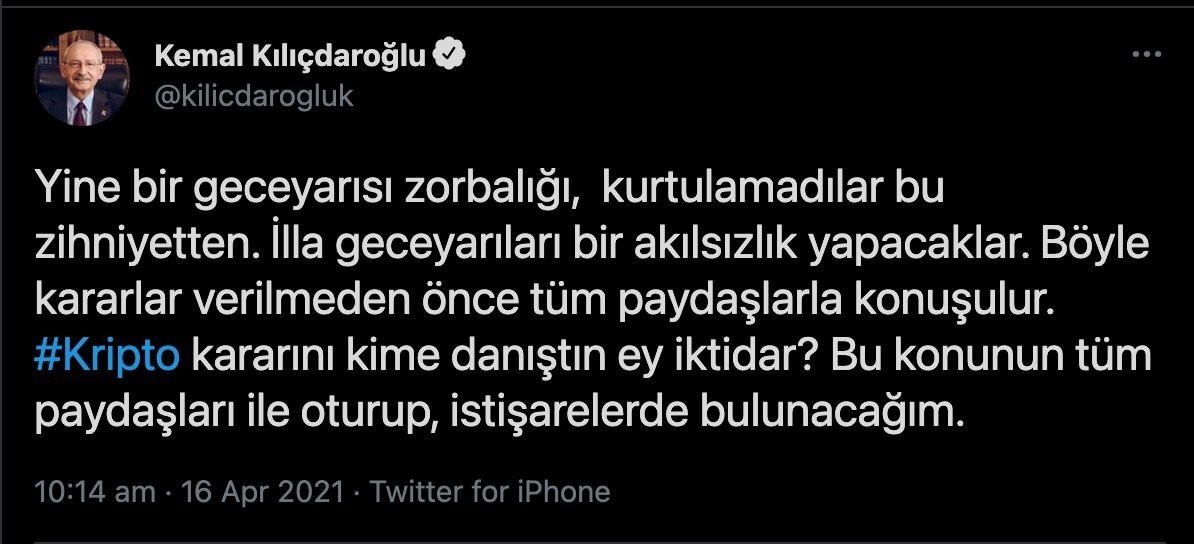The width and height of the screenshot is (1194, 544).
Task: Open the tweet's three-dot more menu
Action: [1146, 56]
